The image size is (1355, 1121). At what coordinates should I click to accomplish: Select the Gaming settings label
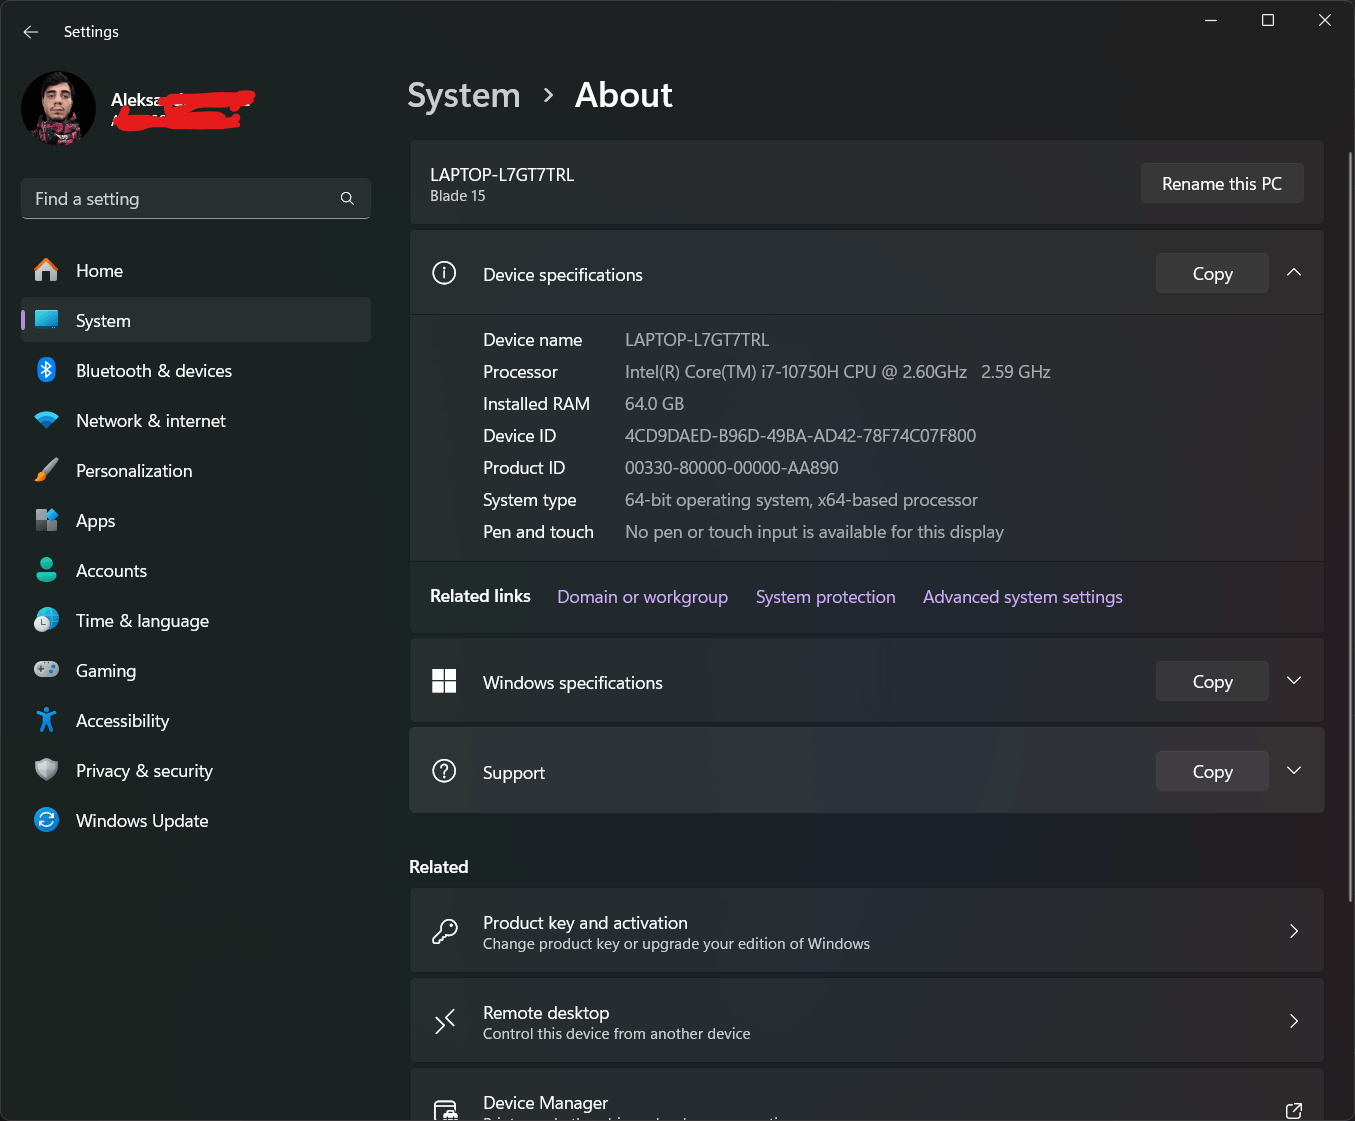(106, 671)
